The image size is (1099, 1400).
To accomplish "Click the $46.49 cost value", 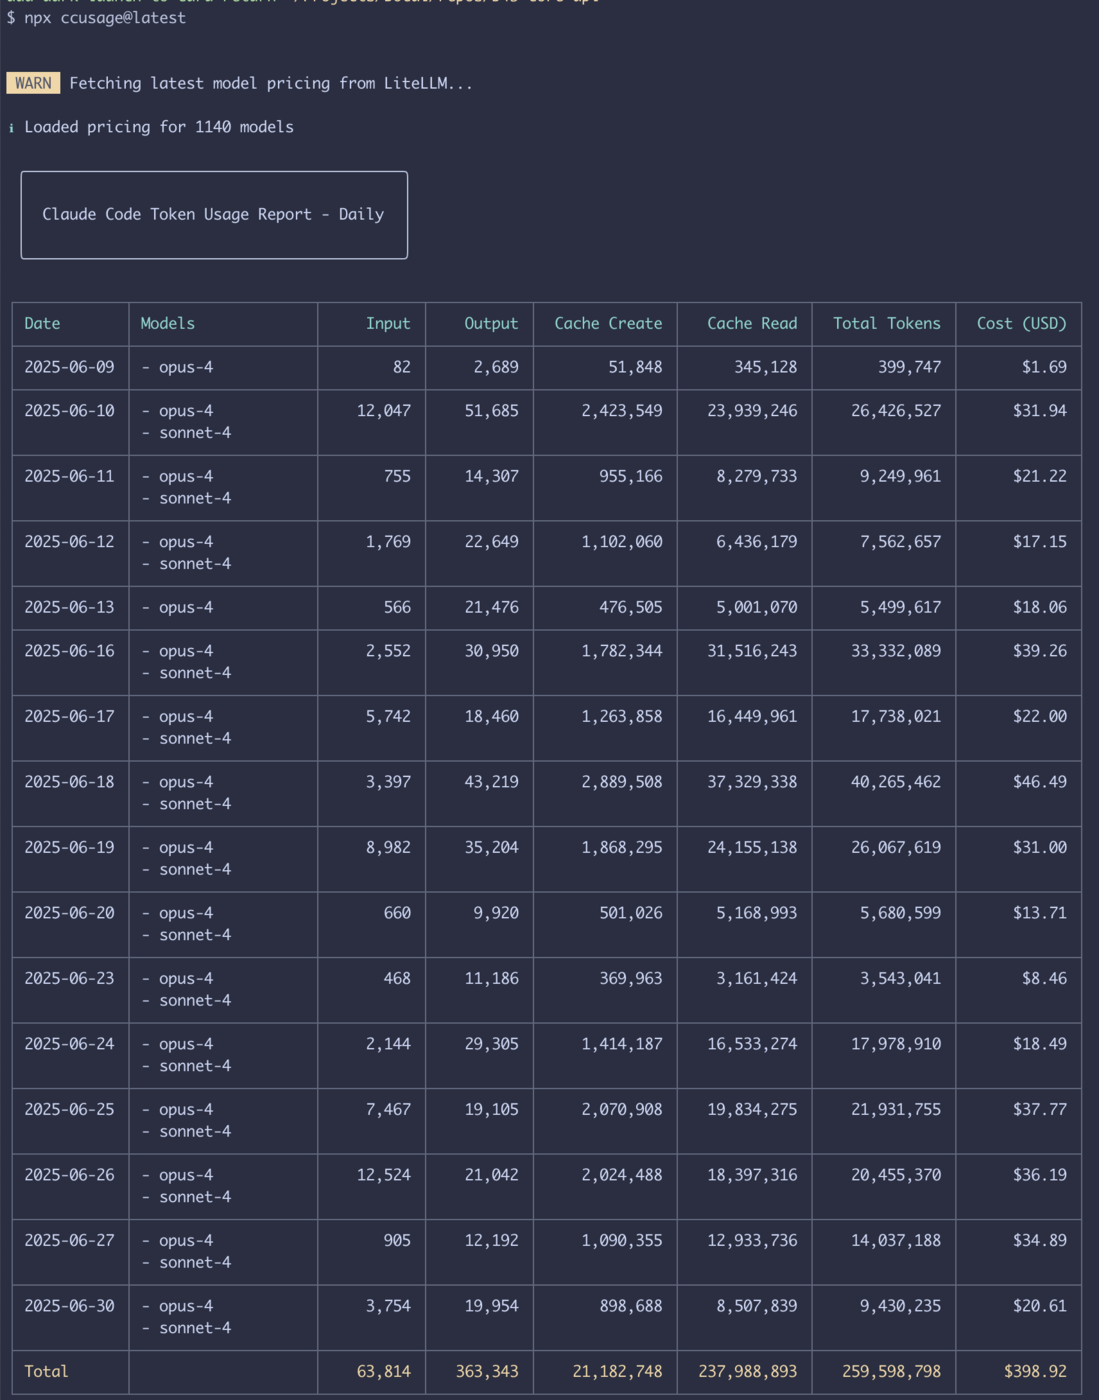I will 1040,781.
